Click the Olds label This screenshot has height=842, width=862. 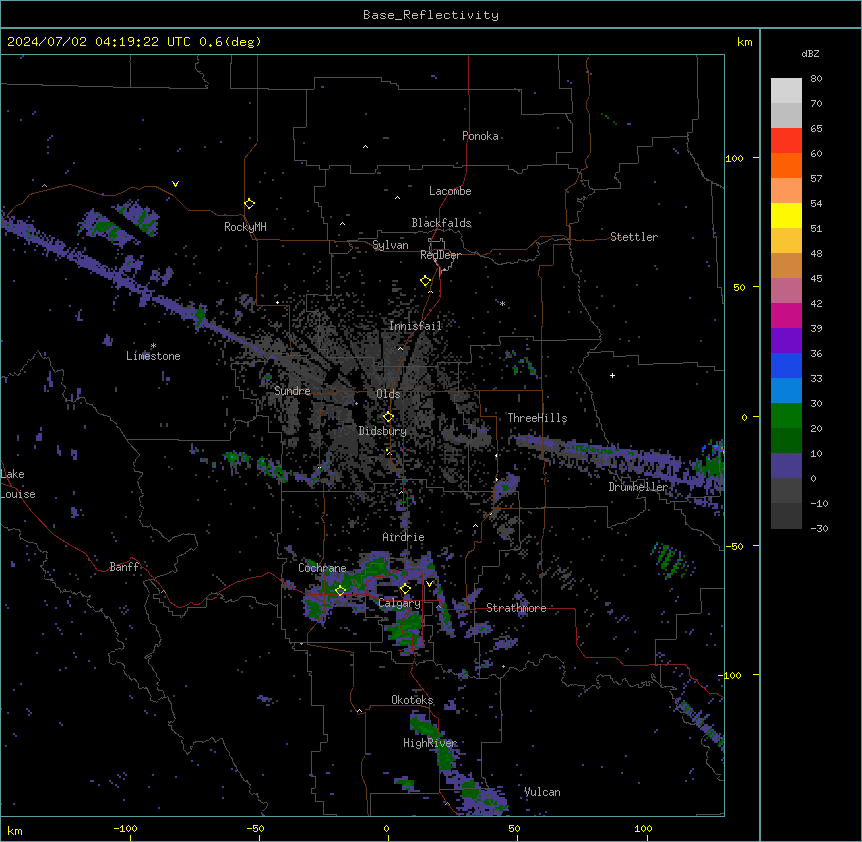point(388,394)
